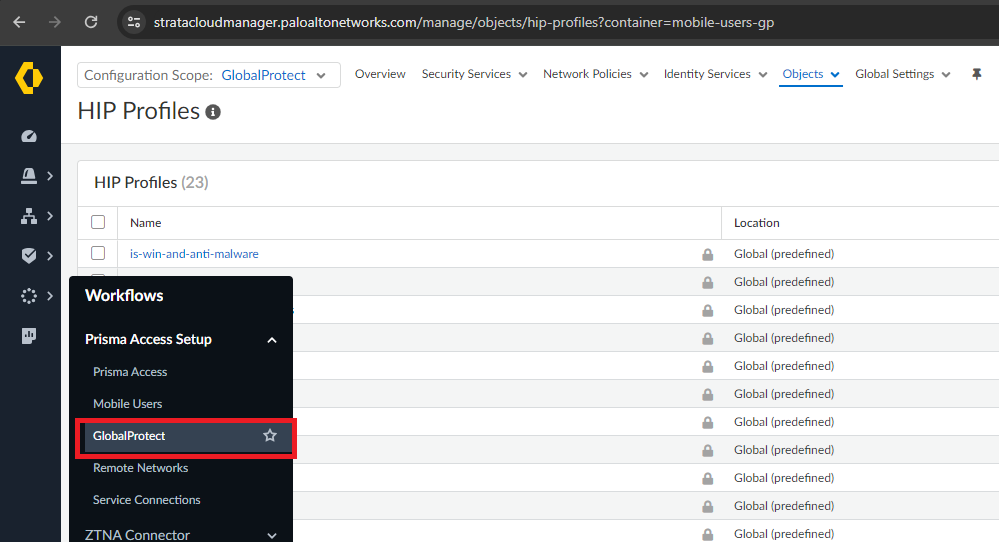Click the pin icon next to Global Settings
The image size is (999, 542).
point(977,75)
